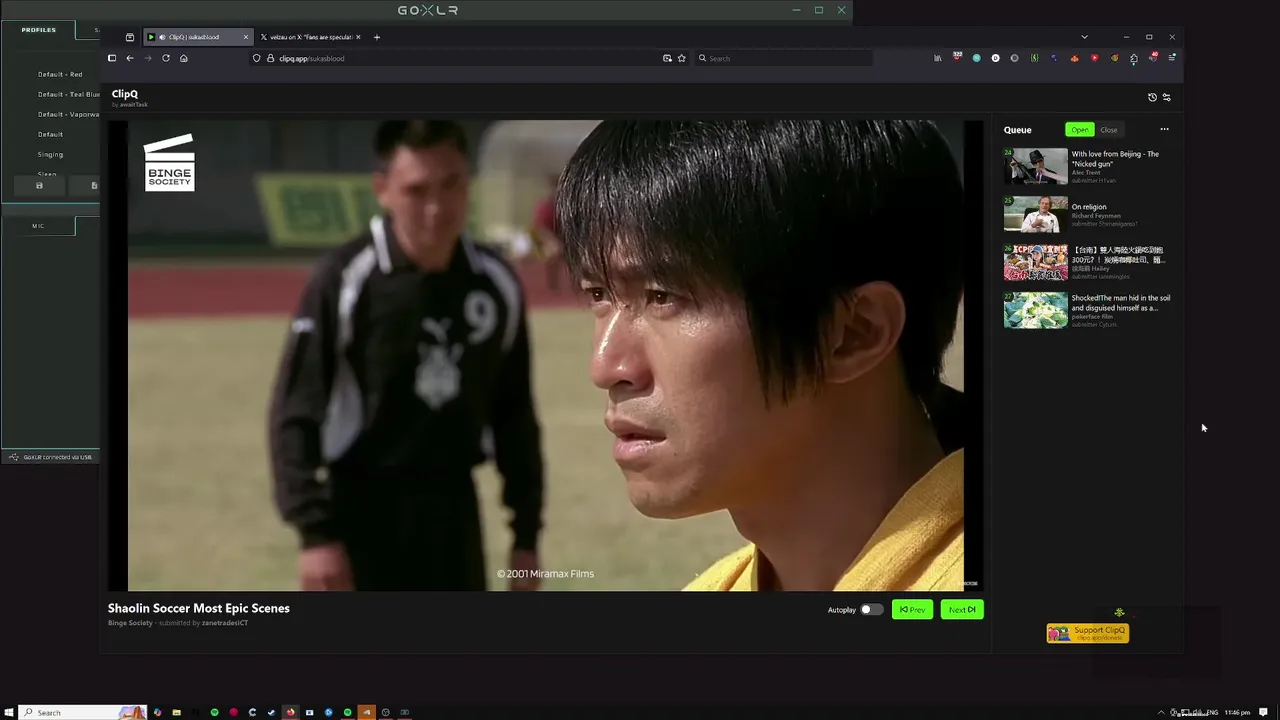Open Spotify from the taskbar
The image size is (1280, 720).
coord(214,712)
